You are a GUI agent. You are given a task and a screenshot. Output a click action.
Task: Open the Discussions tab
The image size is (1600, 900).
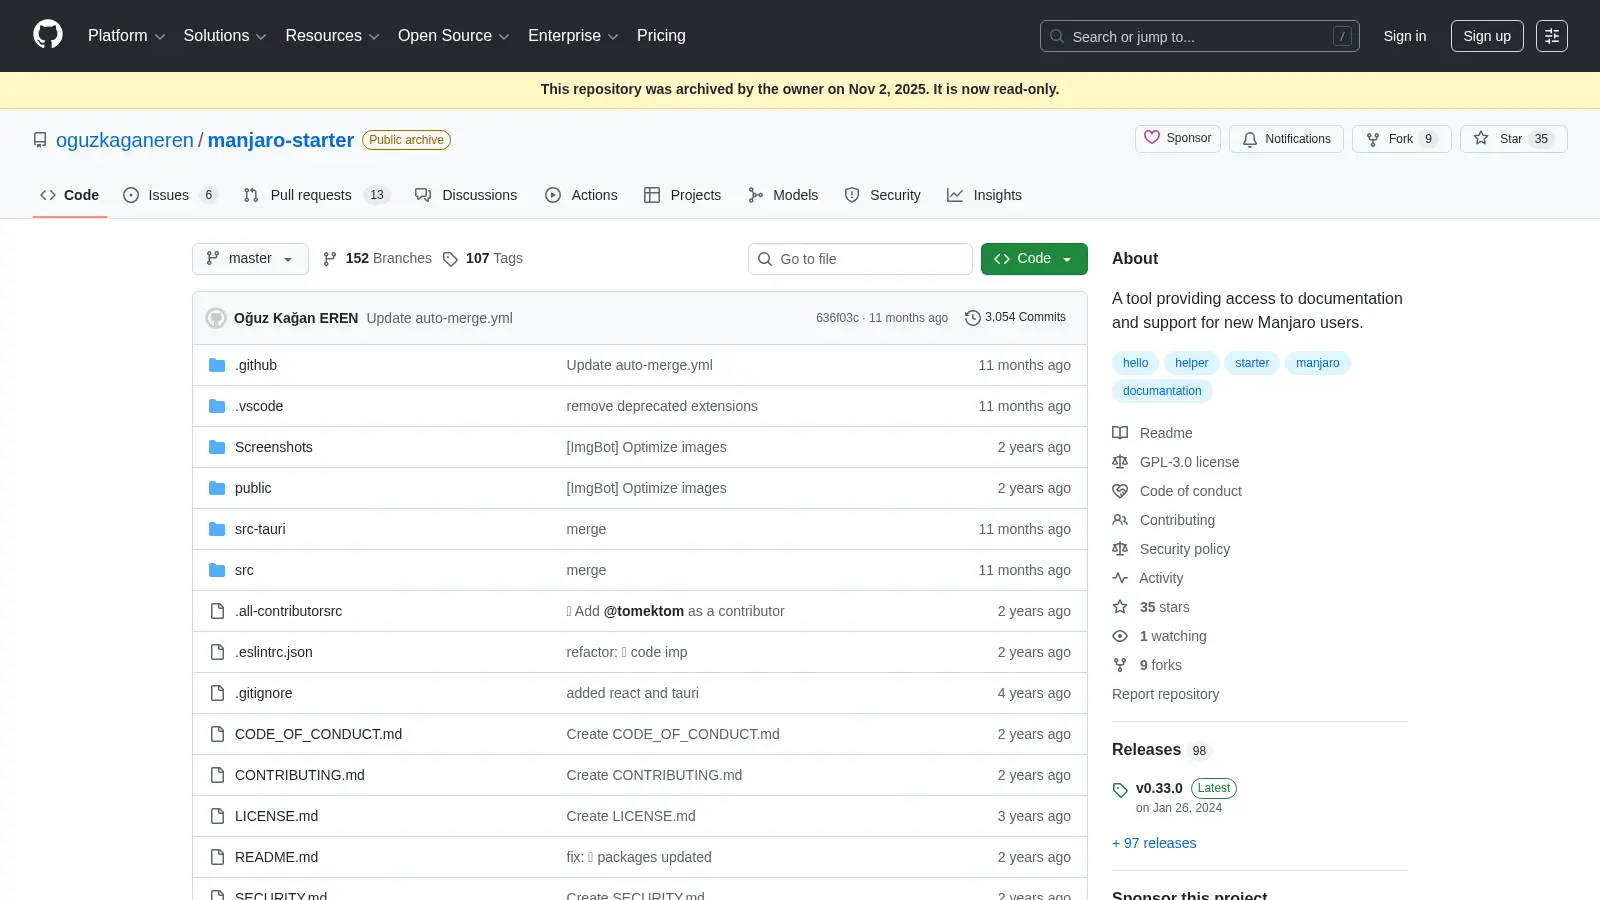467,195
